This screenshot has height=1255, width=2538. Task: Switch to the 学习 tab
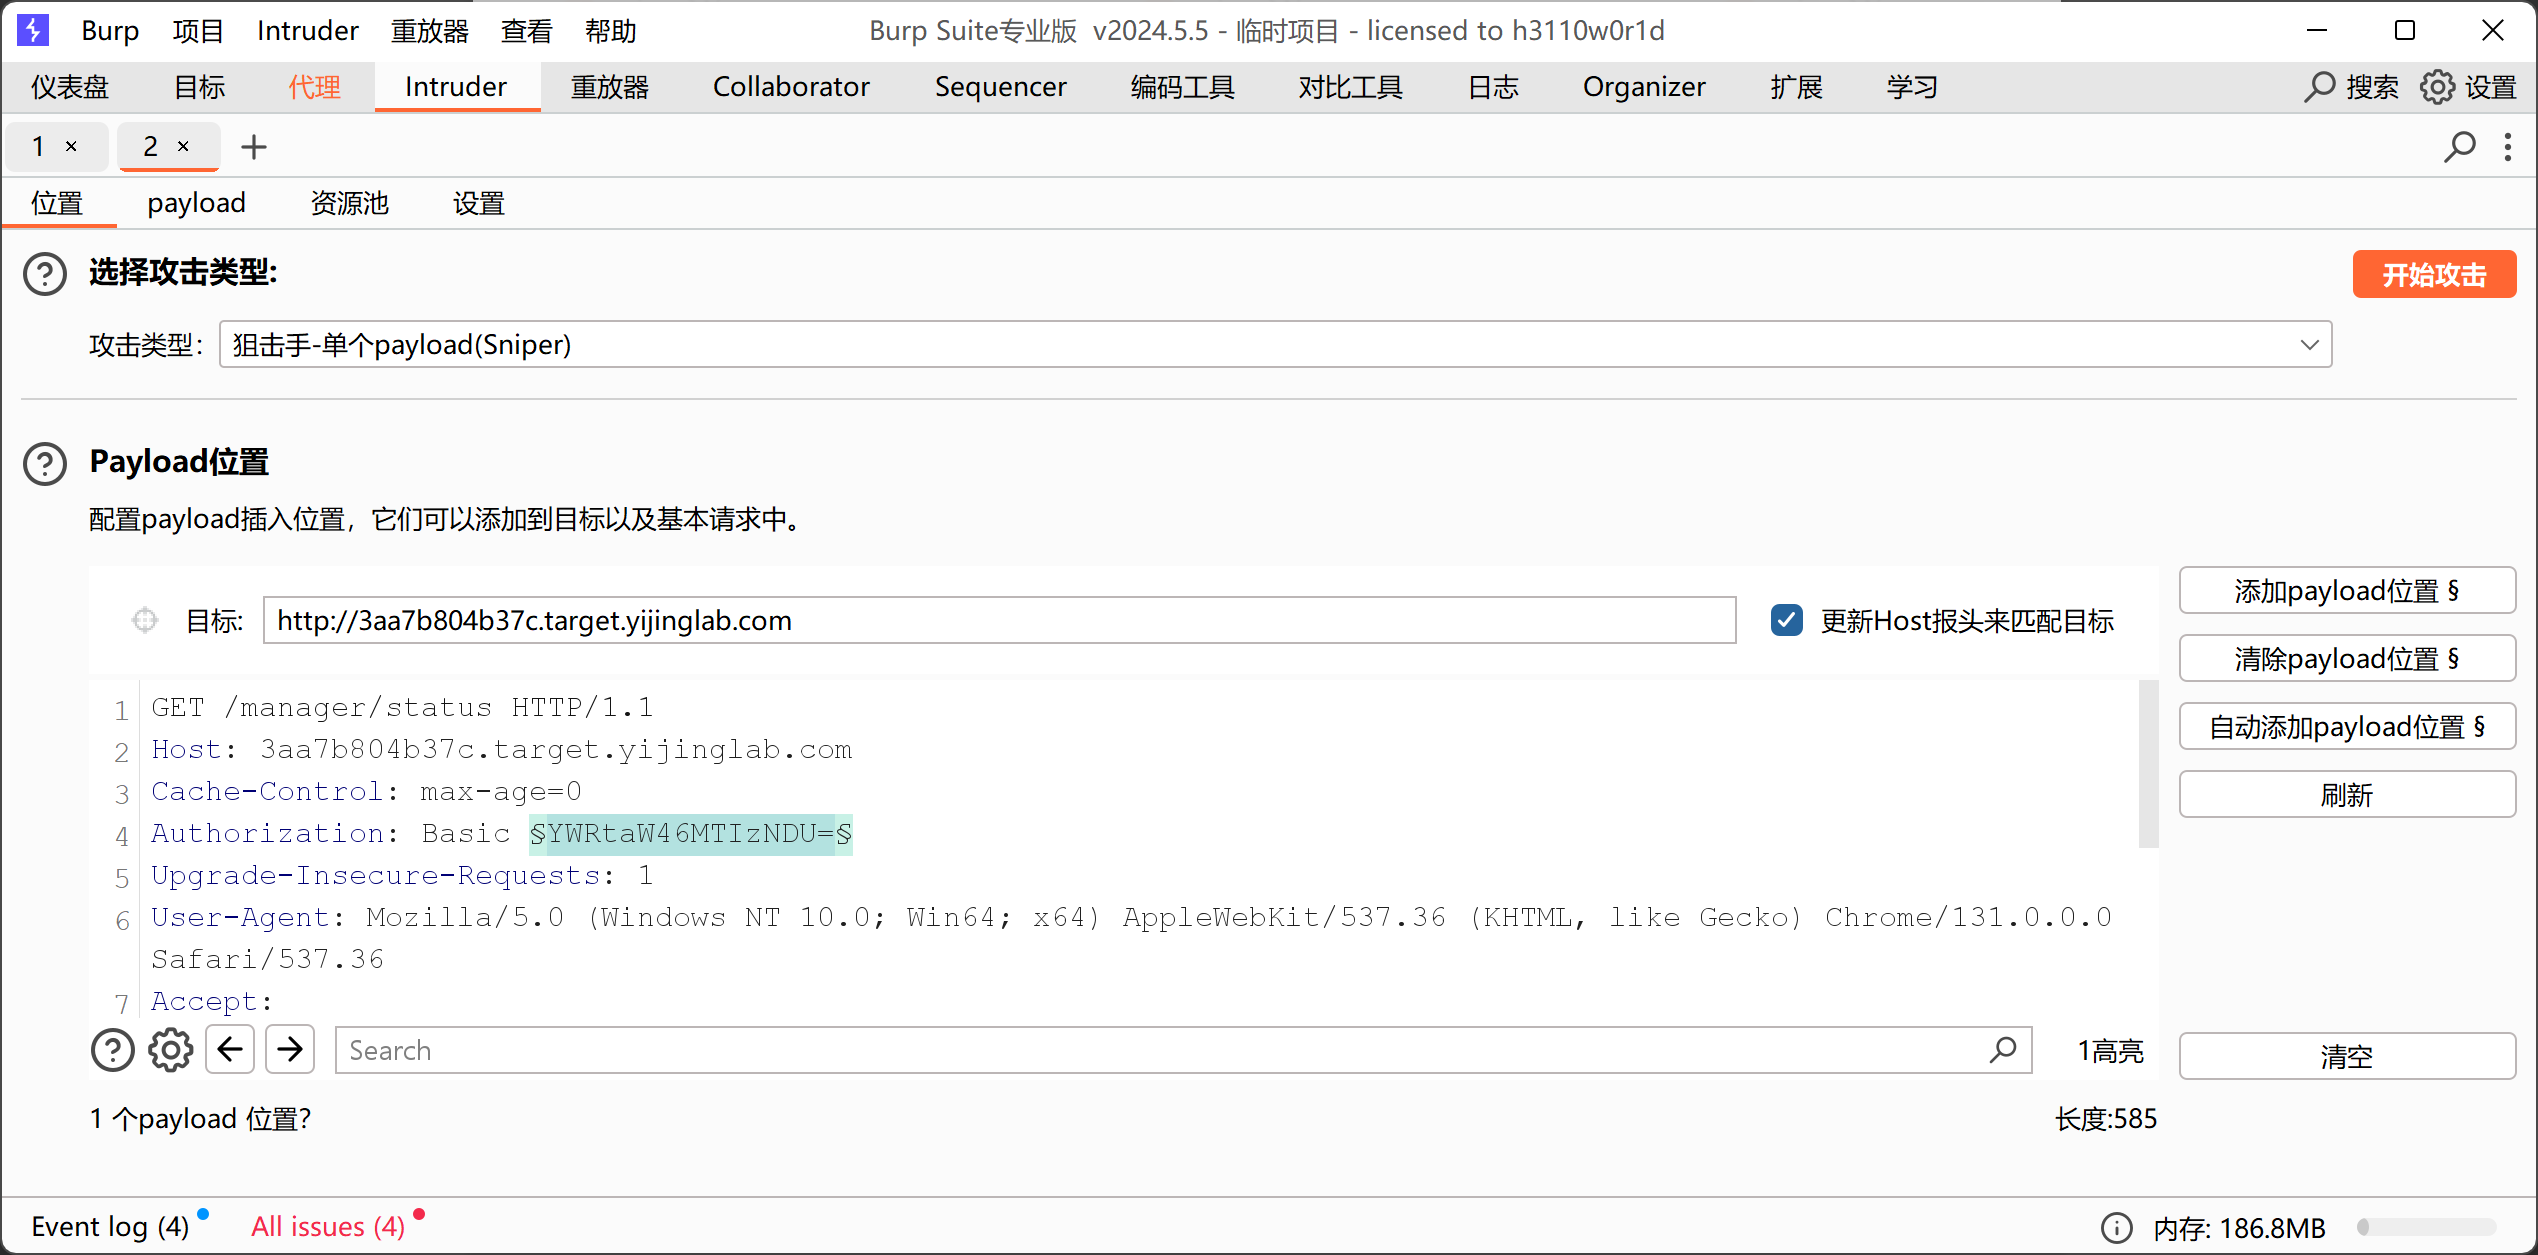click(x=1912, y=87)
